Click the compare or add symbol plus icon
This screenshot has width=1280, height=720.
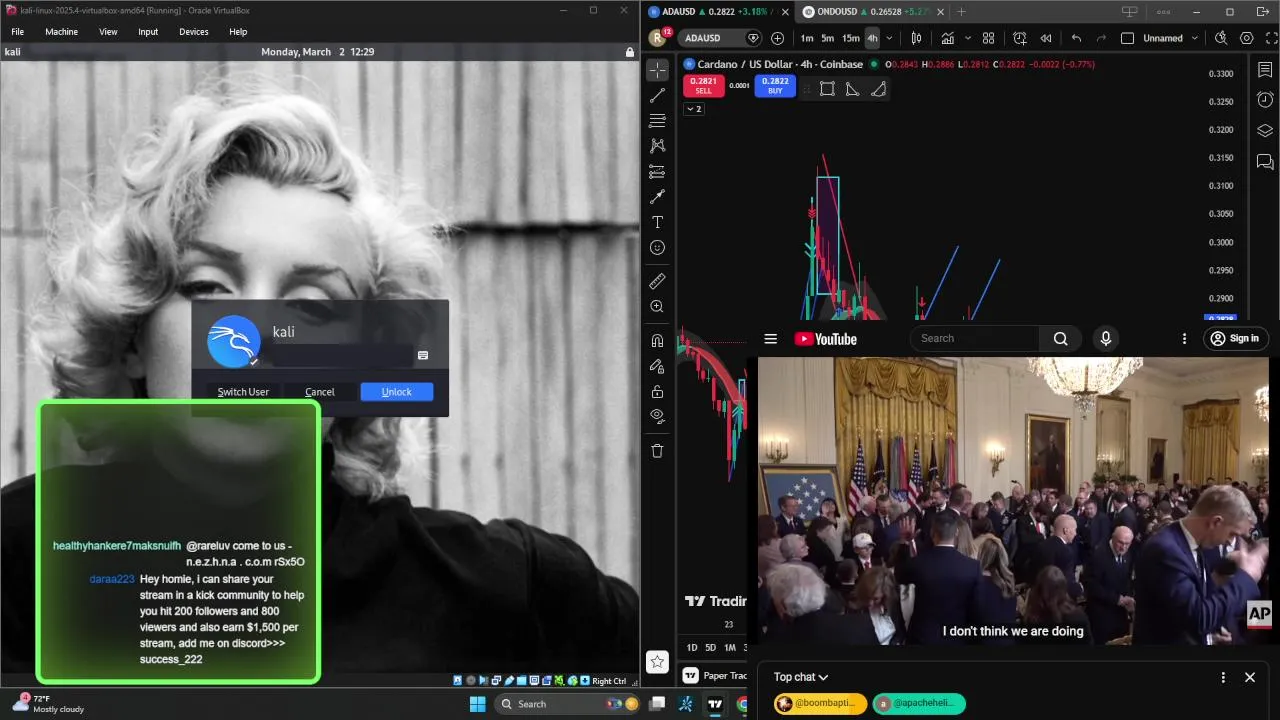(778, 38)
